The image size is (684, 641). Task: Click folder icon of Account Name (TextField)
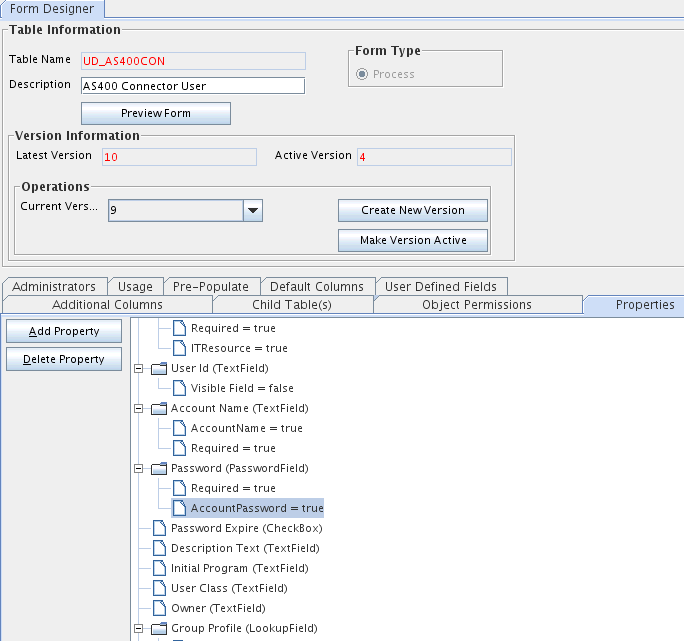point(159,409)
